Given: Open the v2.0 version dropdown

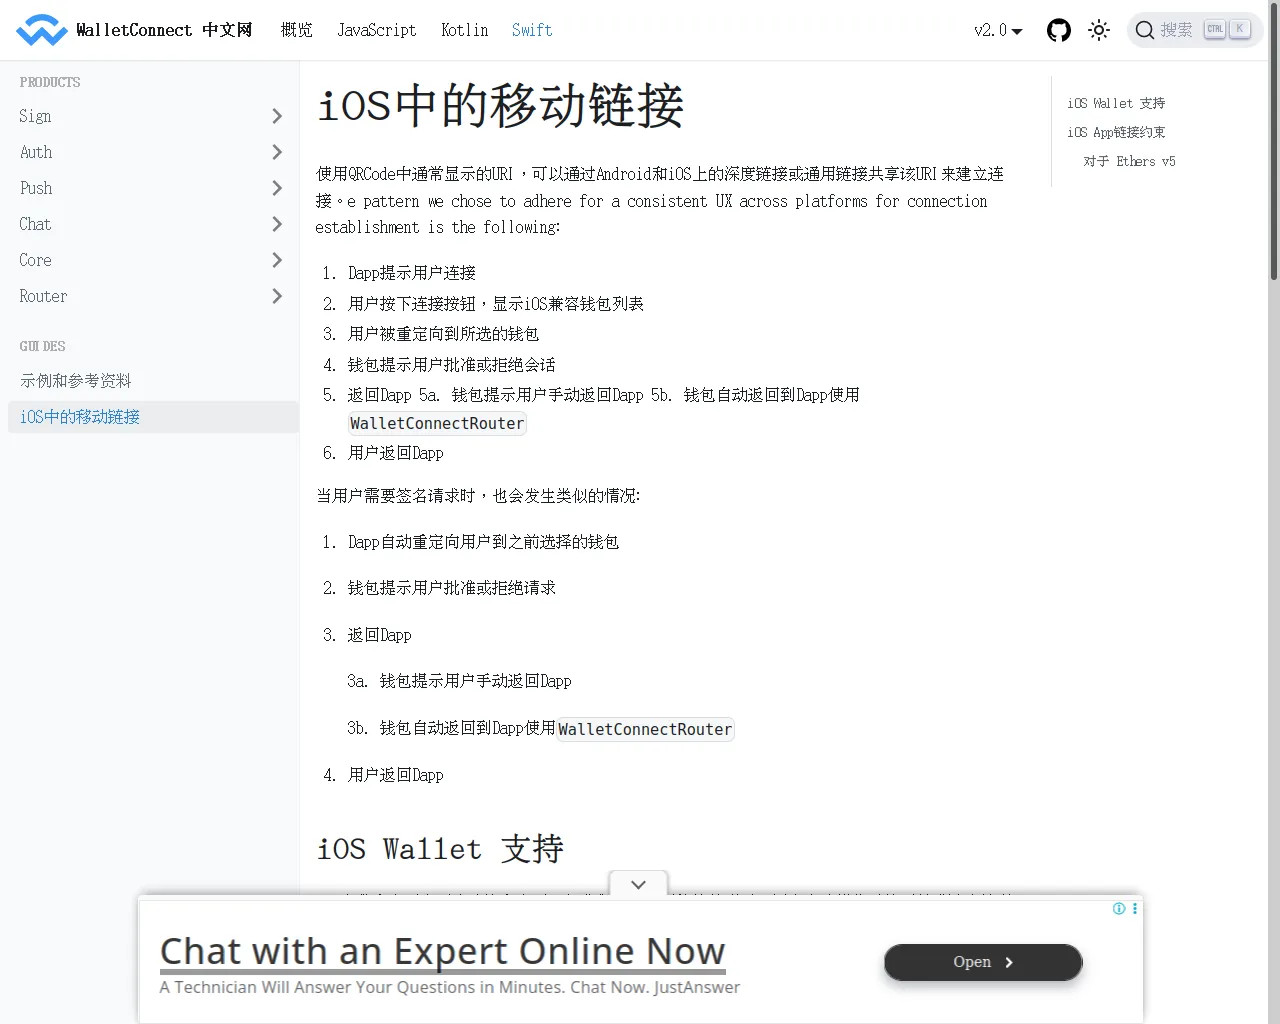Looking at the screenshot, I should click(998, 30).
